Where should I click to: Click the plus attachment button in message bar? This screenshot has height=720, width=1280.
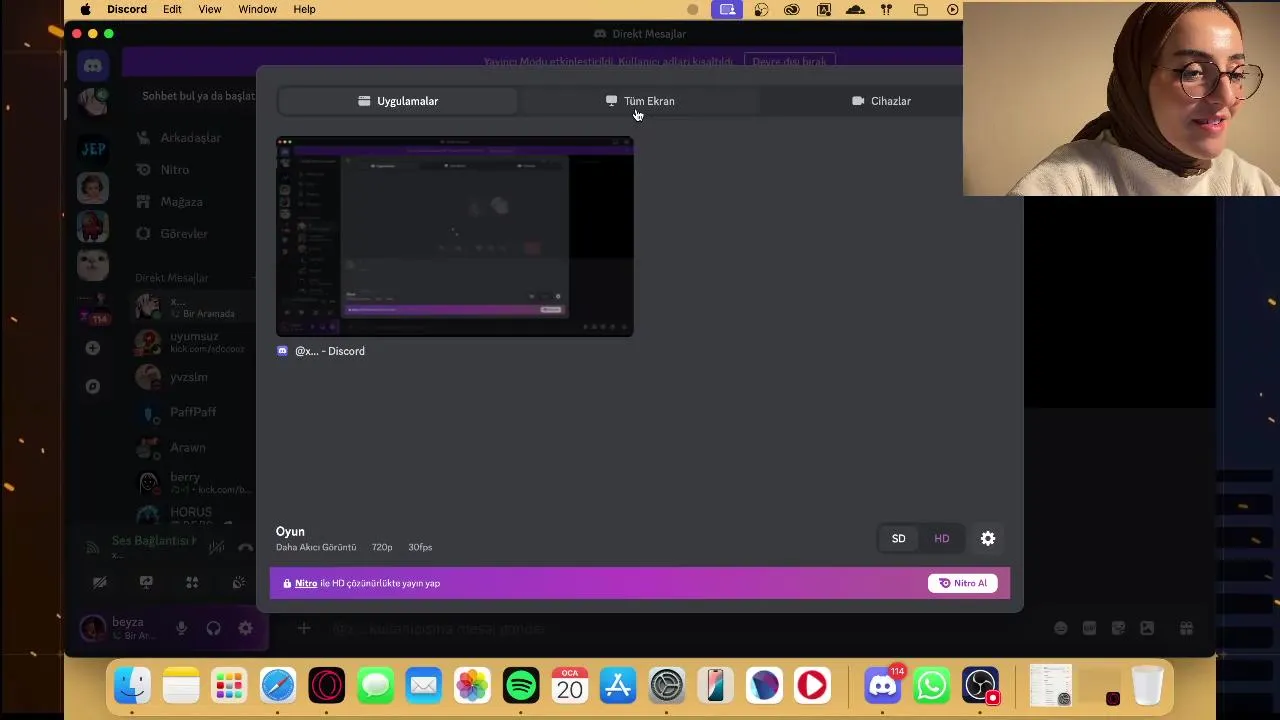point(304,628)
